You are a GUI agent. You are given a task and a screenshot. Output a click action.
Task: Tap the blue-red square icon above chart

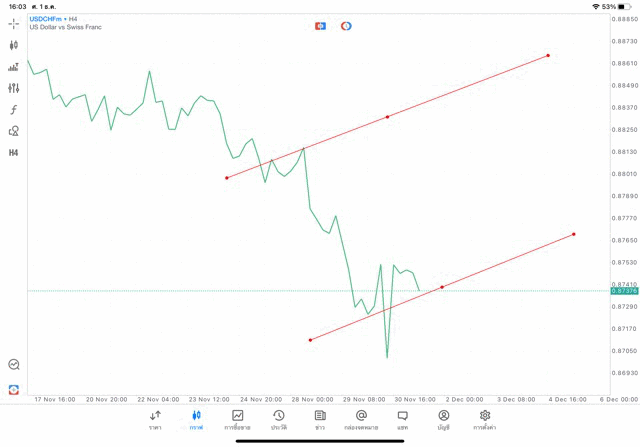pyautogui.click(x=320, y=26)
